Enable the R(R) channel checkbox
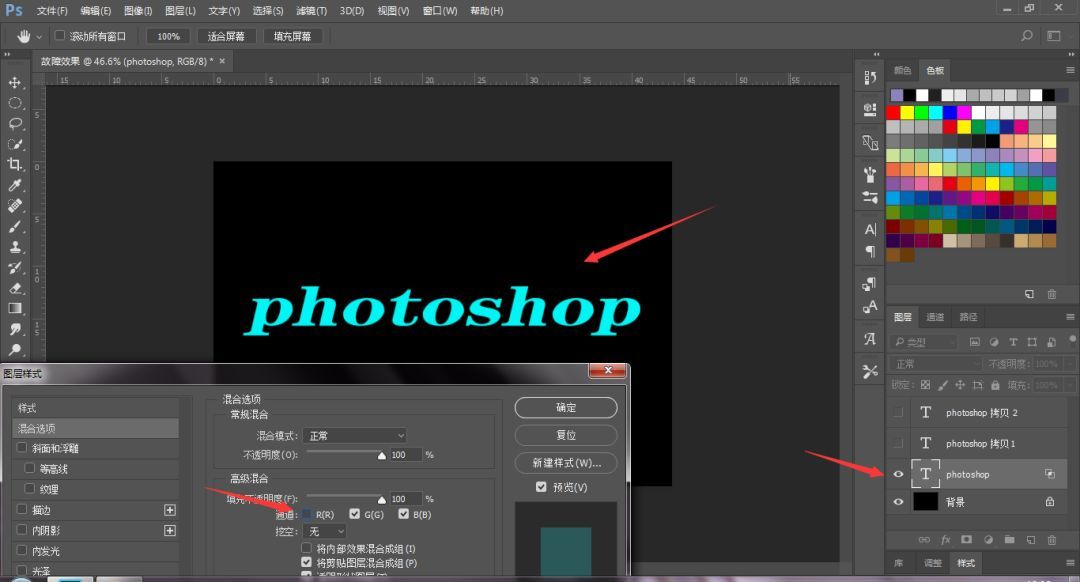 (x=307, y=515)
